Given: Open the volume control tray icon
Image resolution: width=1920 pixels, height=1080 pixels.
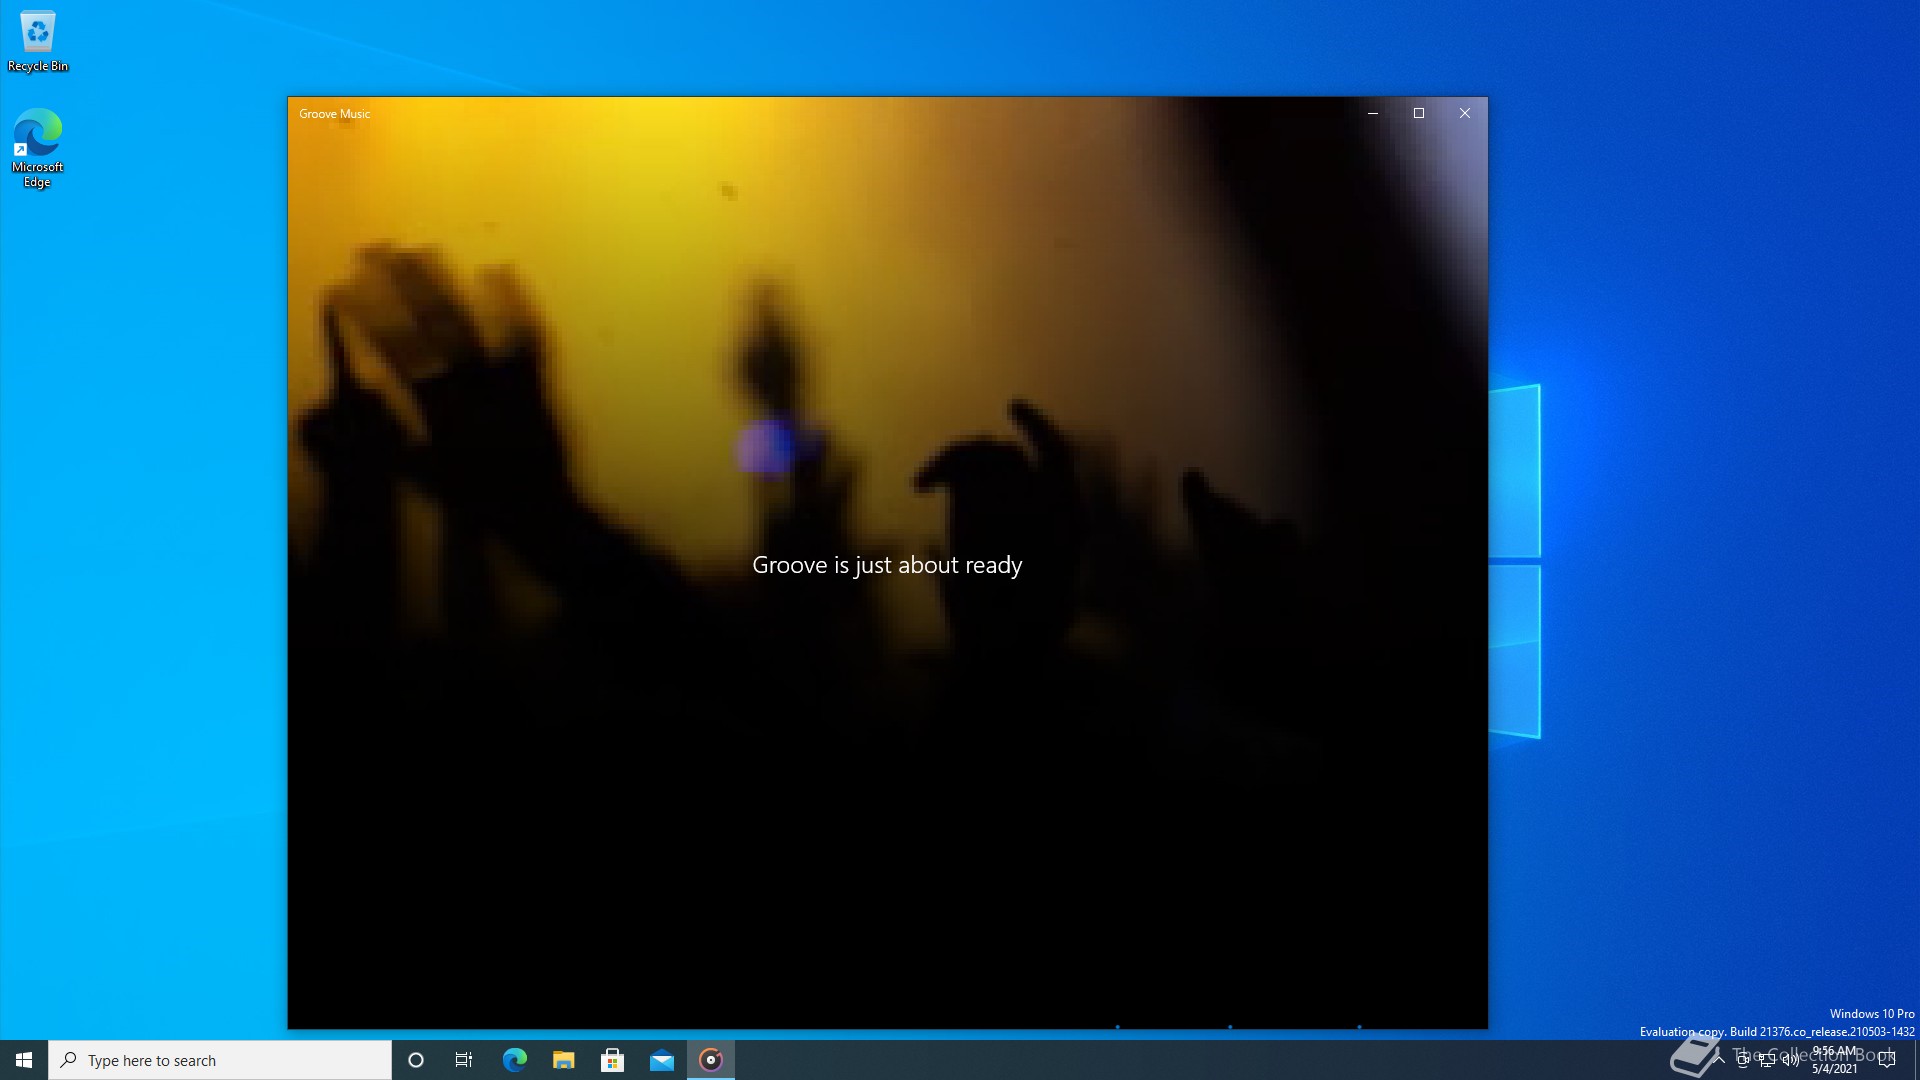Looking at the screenshot, I should 1791,1060.
